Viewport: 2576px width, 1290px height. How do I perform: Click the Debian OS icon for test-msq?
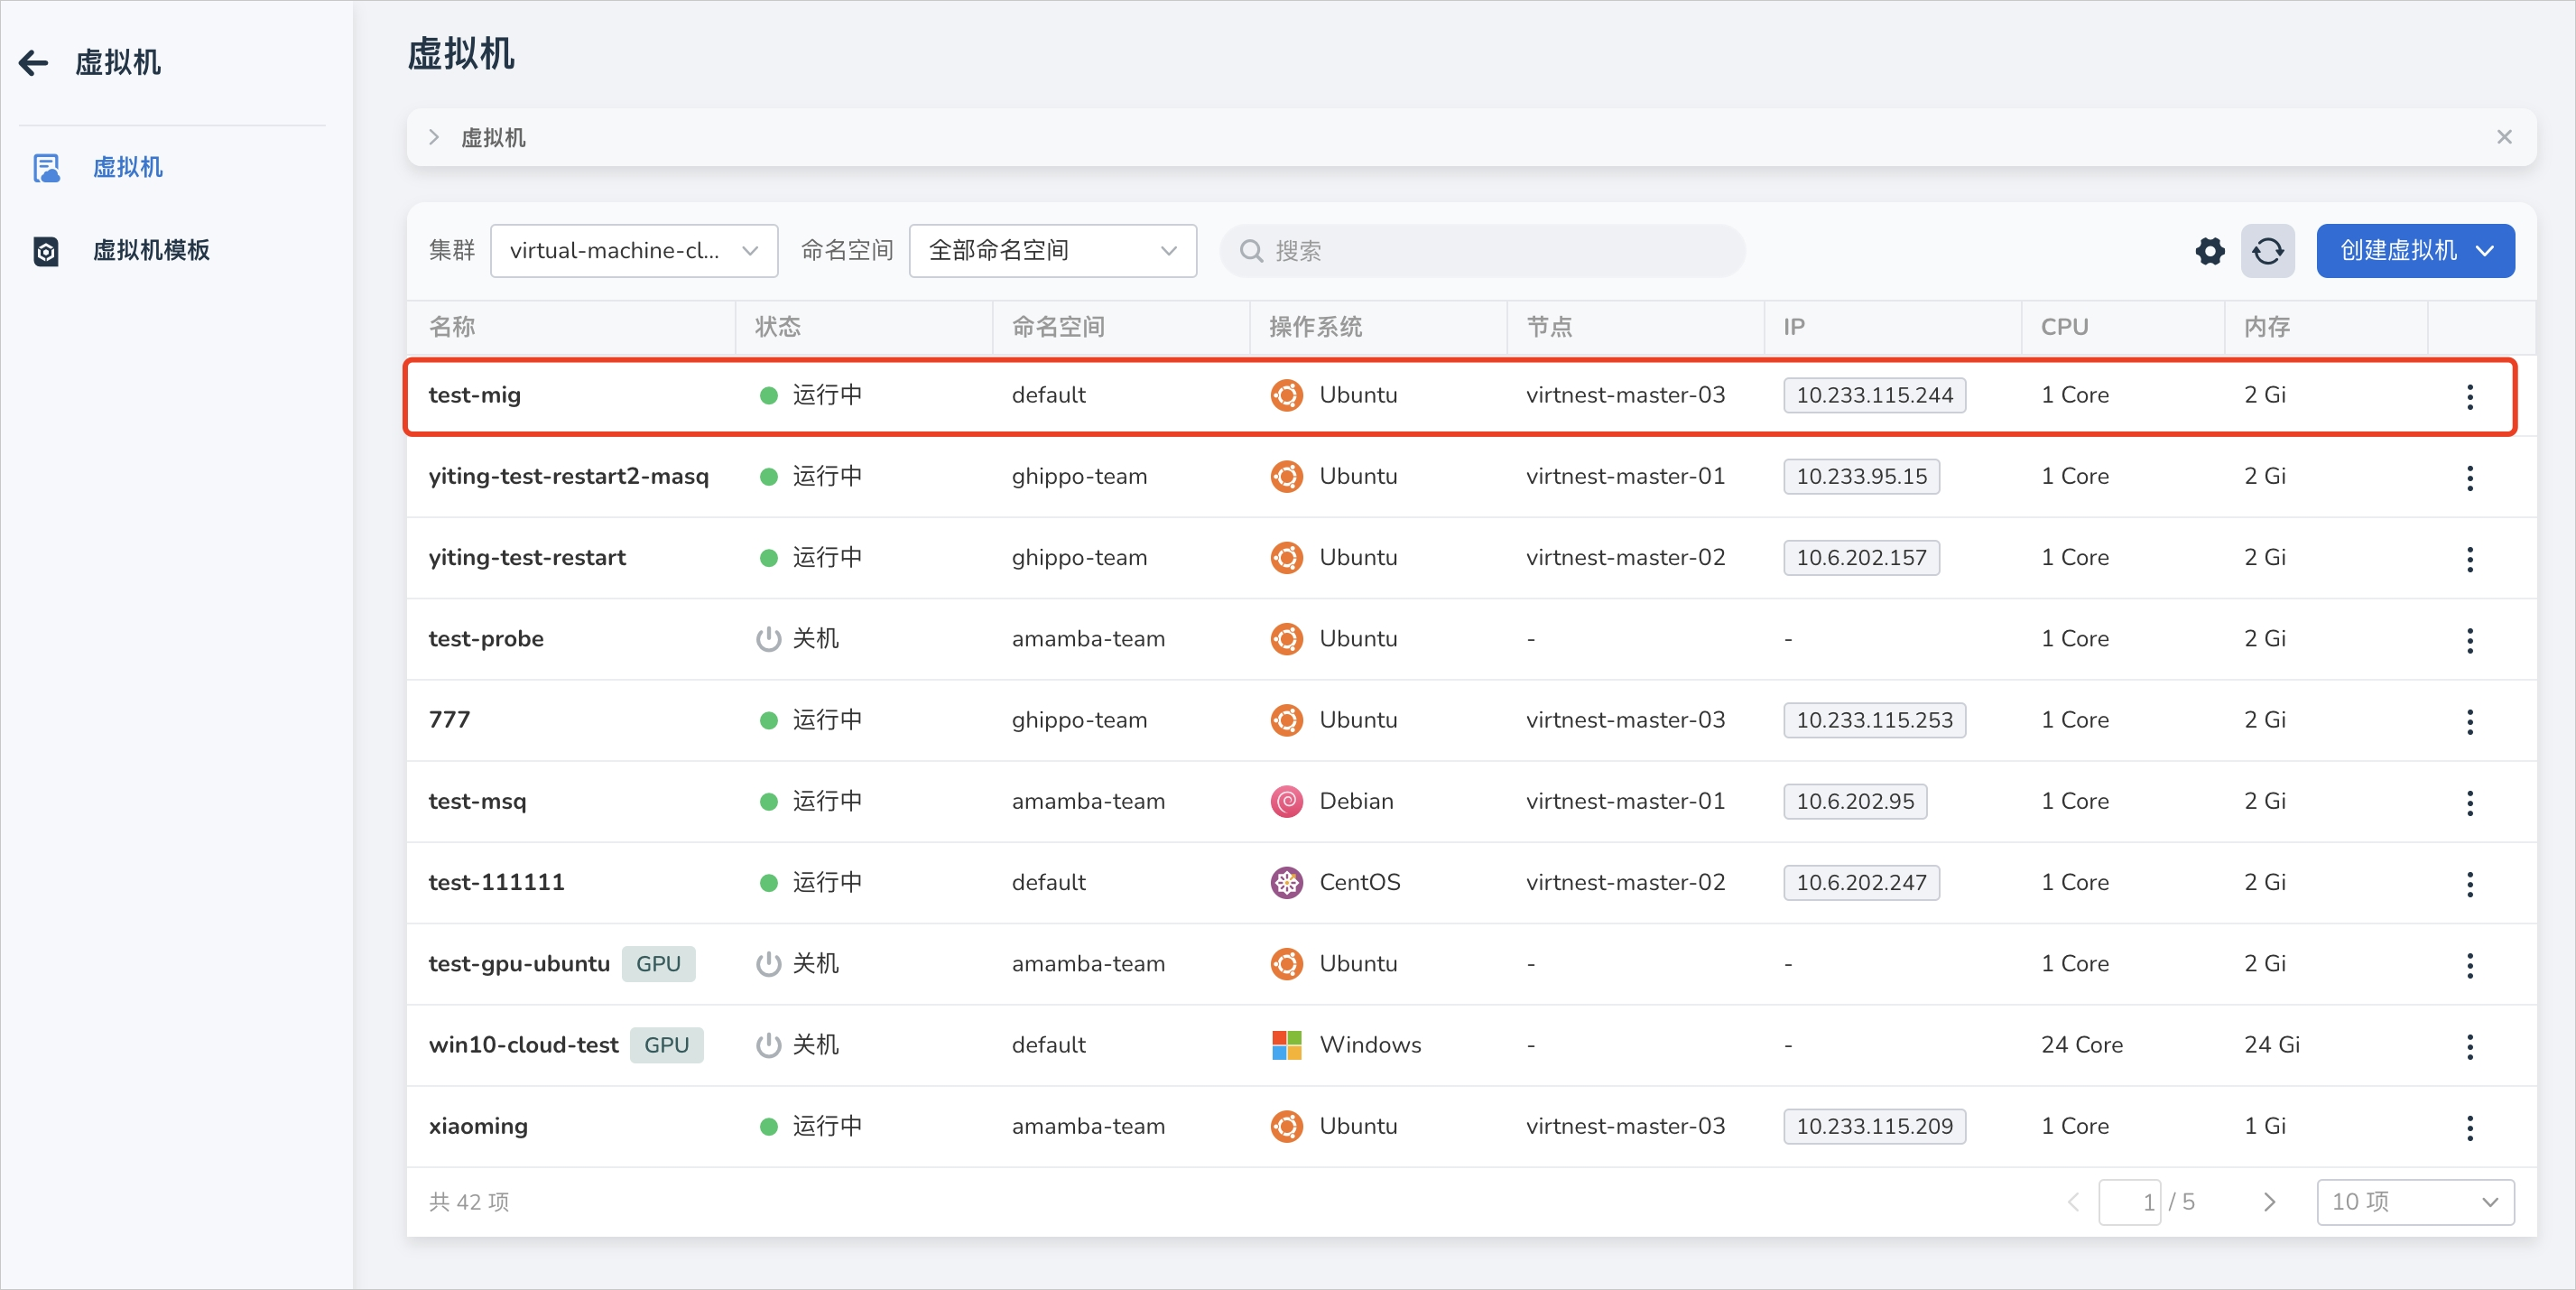[1286, 801]
